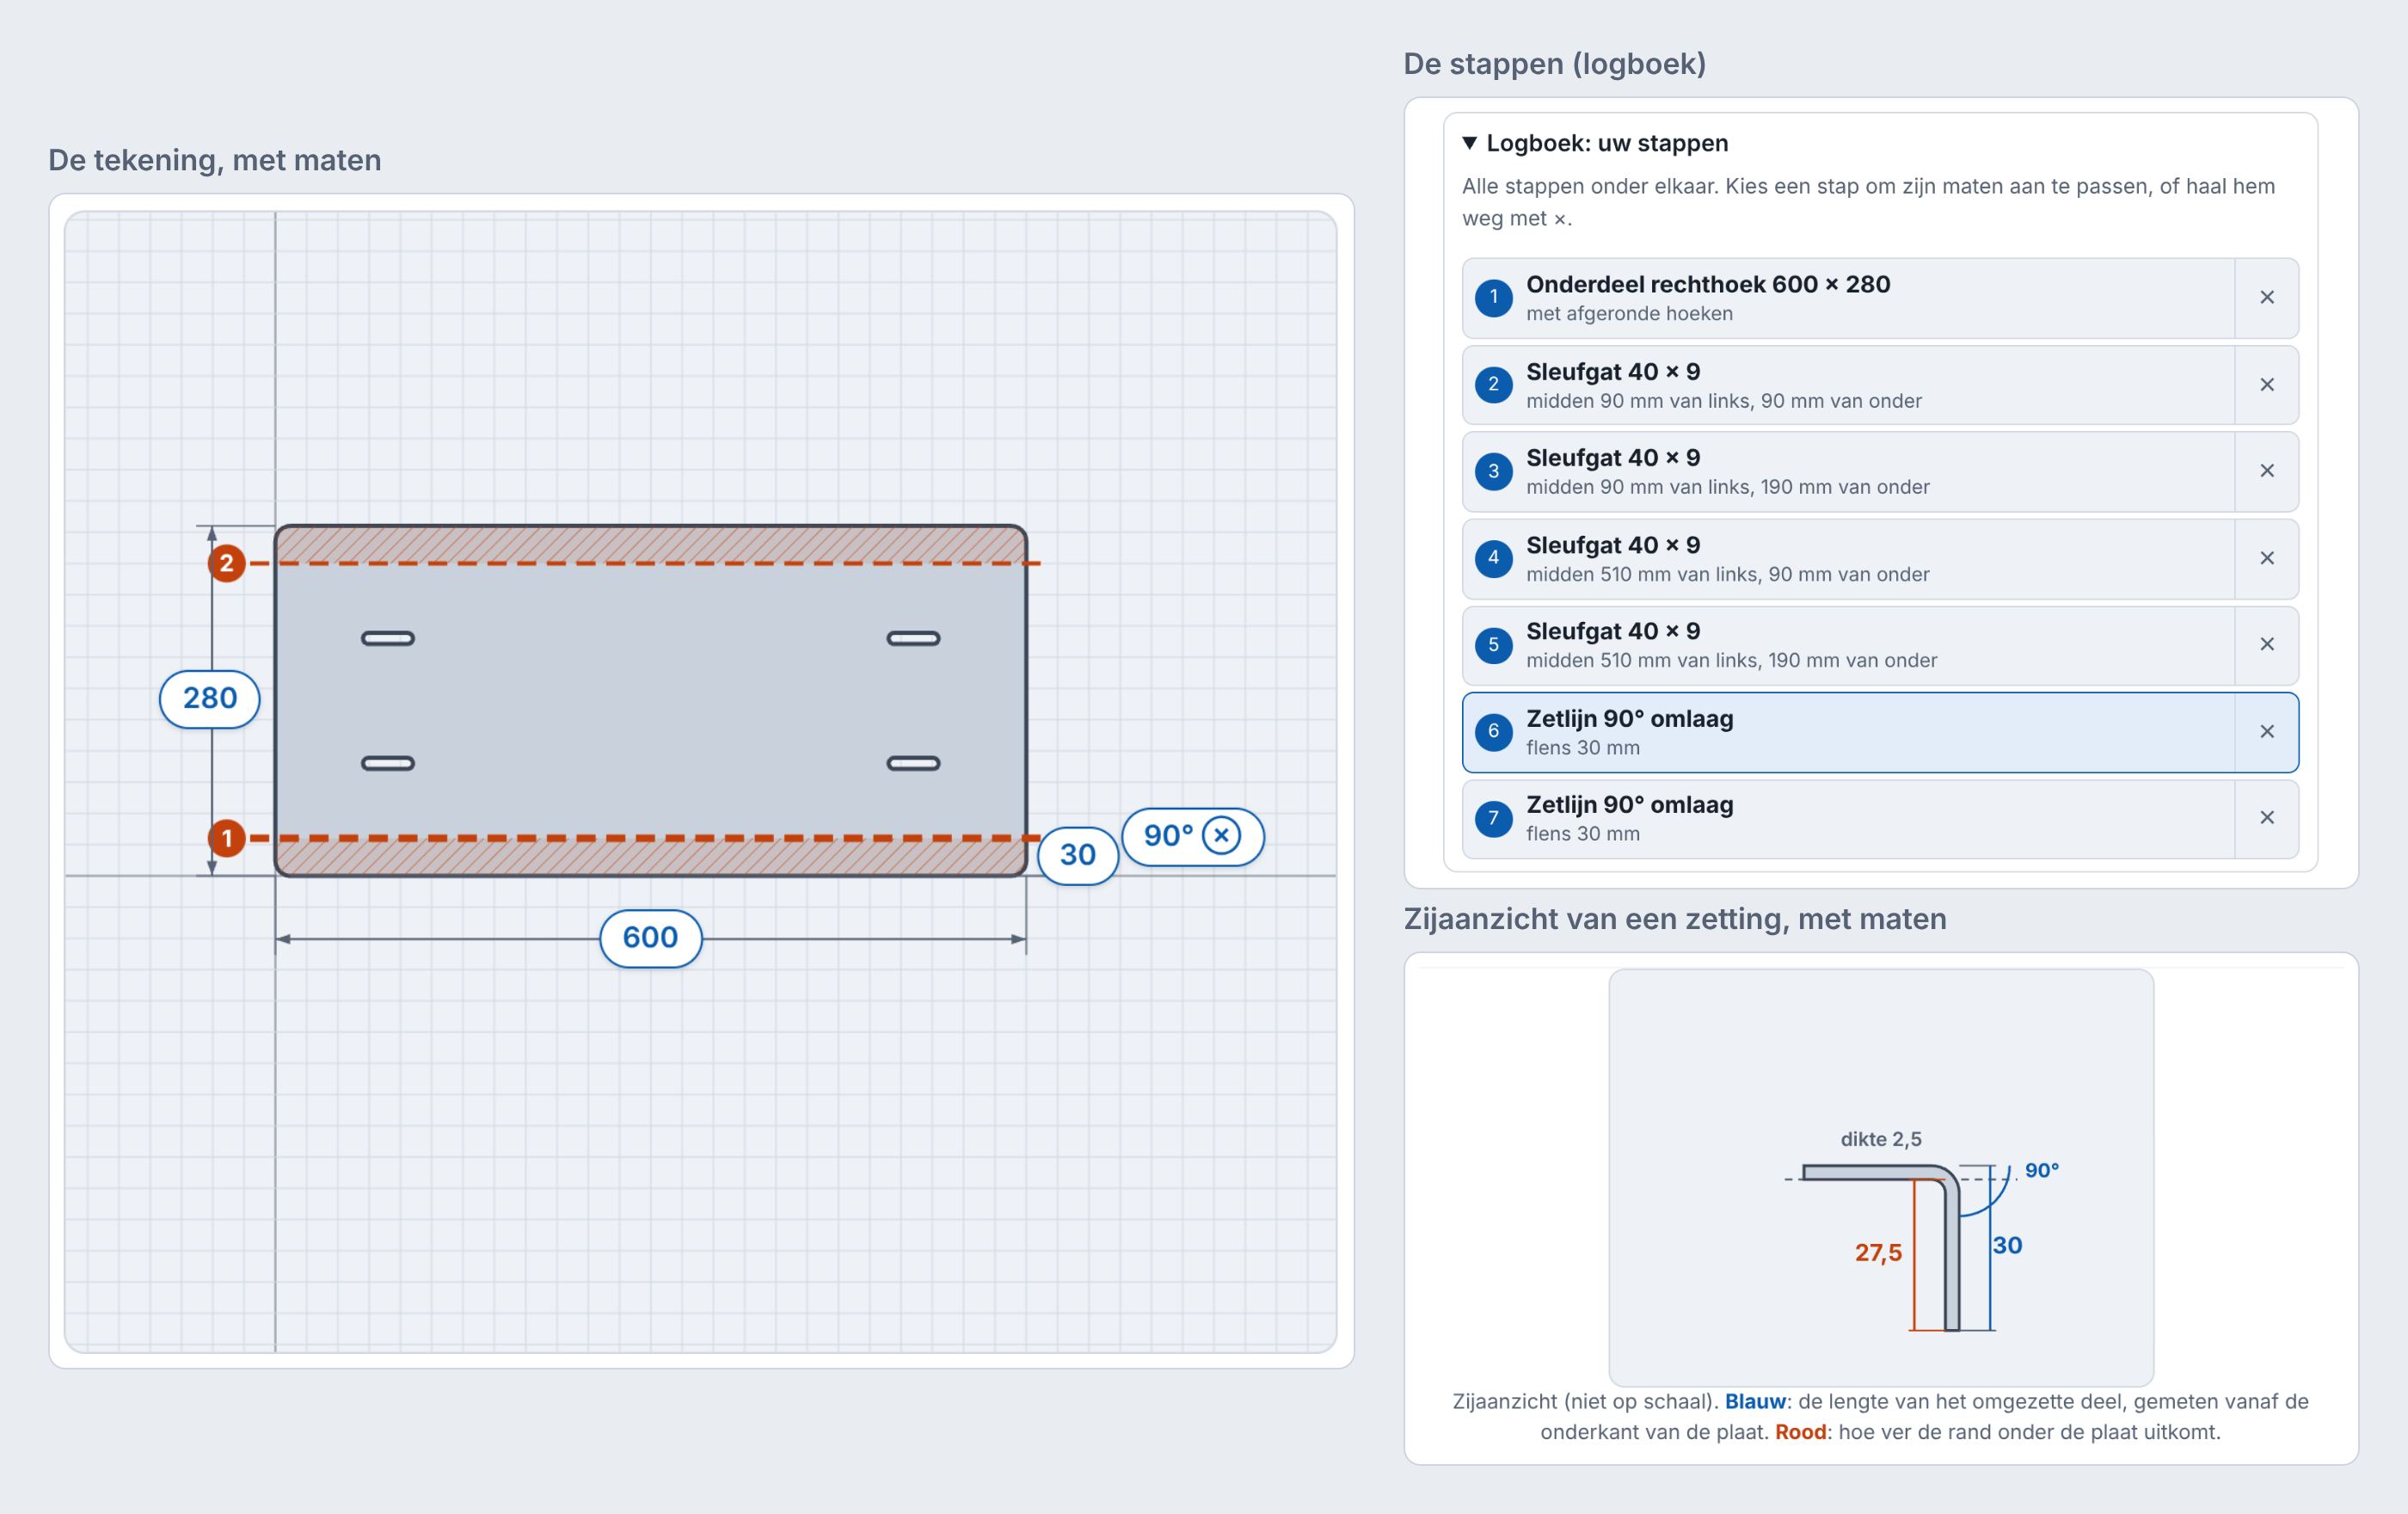
Task: Select orange bend-line marker 1 on drawing
Action: coord(227,838)
